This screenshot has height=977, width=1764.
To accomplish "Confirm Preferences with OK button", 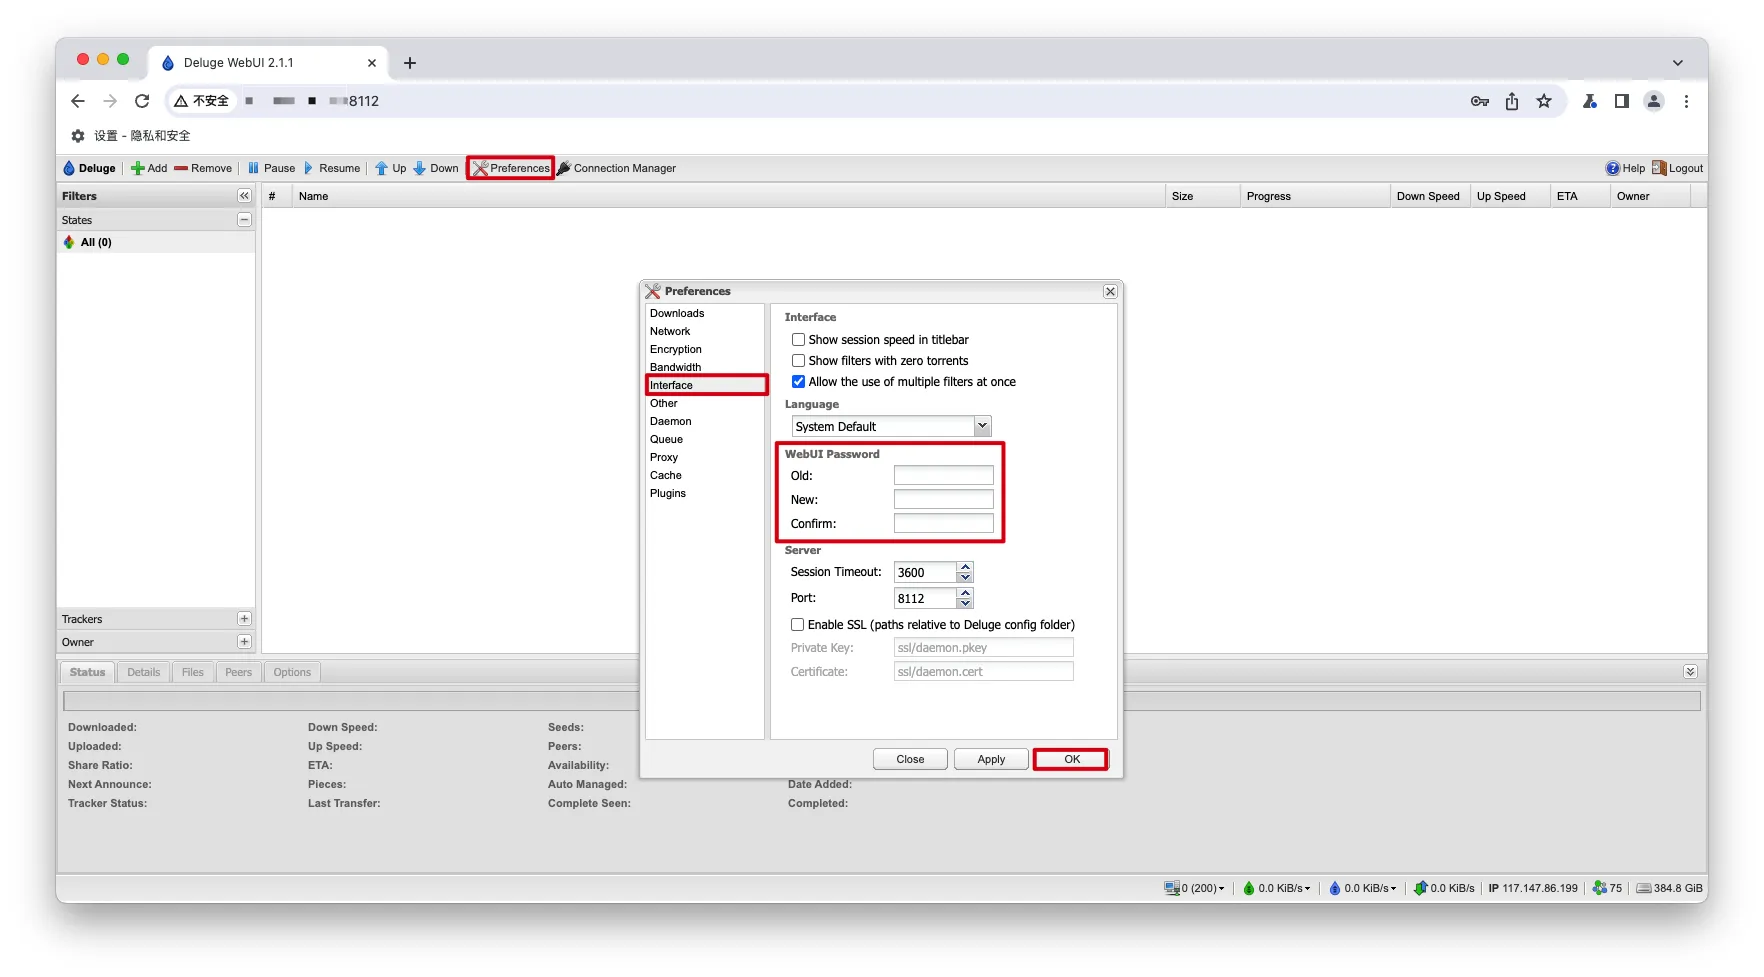I will 1071,759.
